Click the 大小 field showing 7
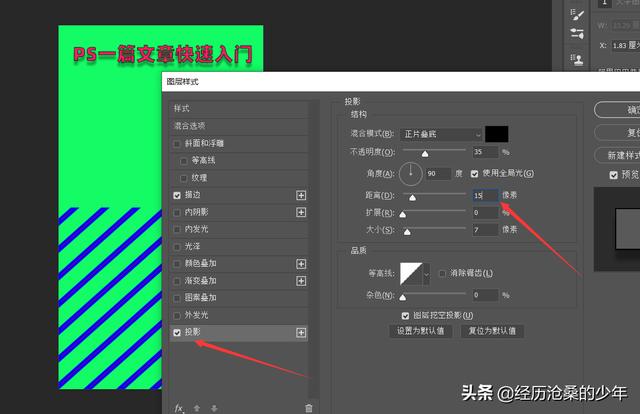Viewport: 640px width, 414px height. coord(485,230)
